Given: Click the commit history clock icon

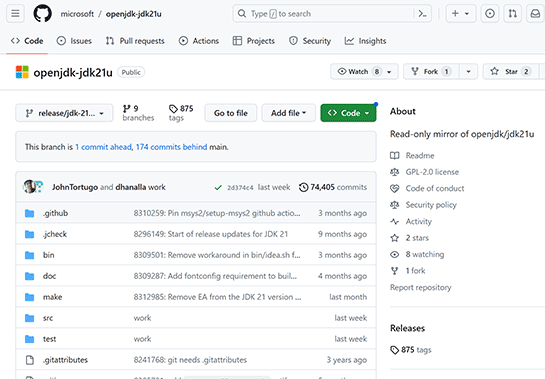Looking at the screenshot, I should [x=303, y=187].
